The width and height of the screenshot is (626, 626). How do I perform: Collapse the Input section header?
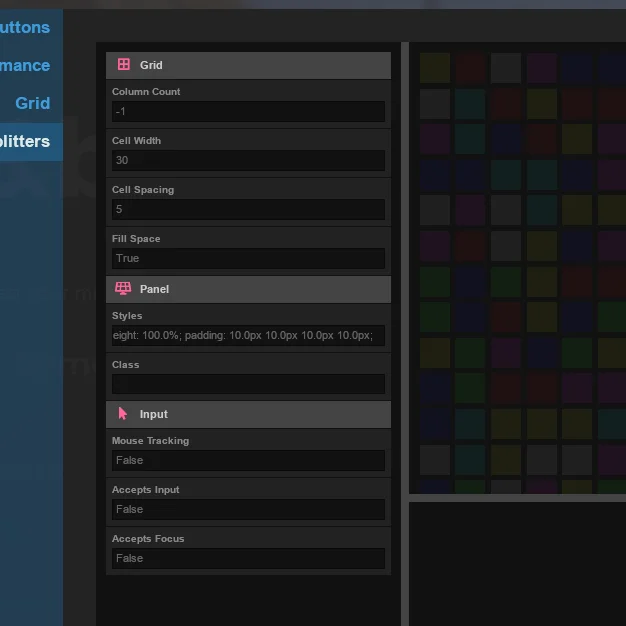[x=248, y=414]
